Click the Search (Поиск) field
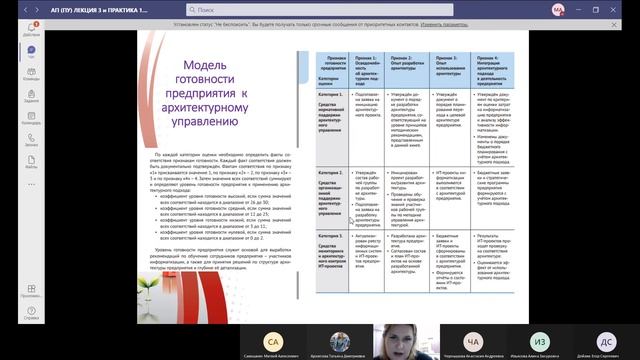The height and width of the screenshot is (360, 640). pyautogui.click(x=320, y=10)
